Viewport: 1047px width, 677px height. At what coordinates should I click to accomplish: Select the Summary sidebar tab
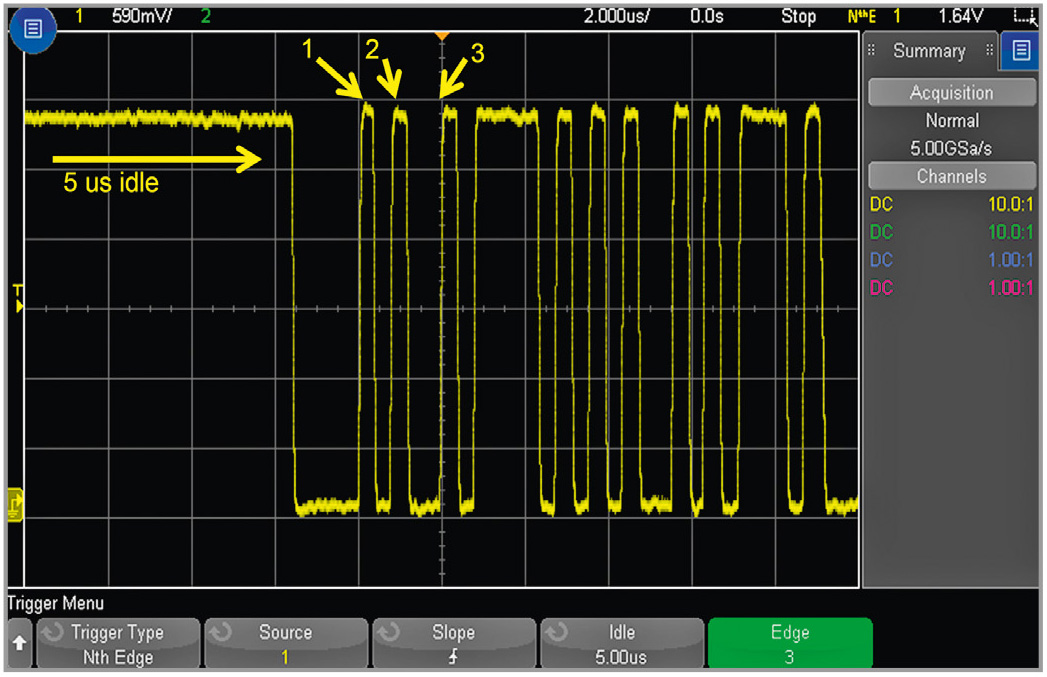(x=929, y=51)
